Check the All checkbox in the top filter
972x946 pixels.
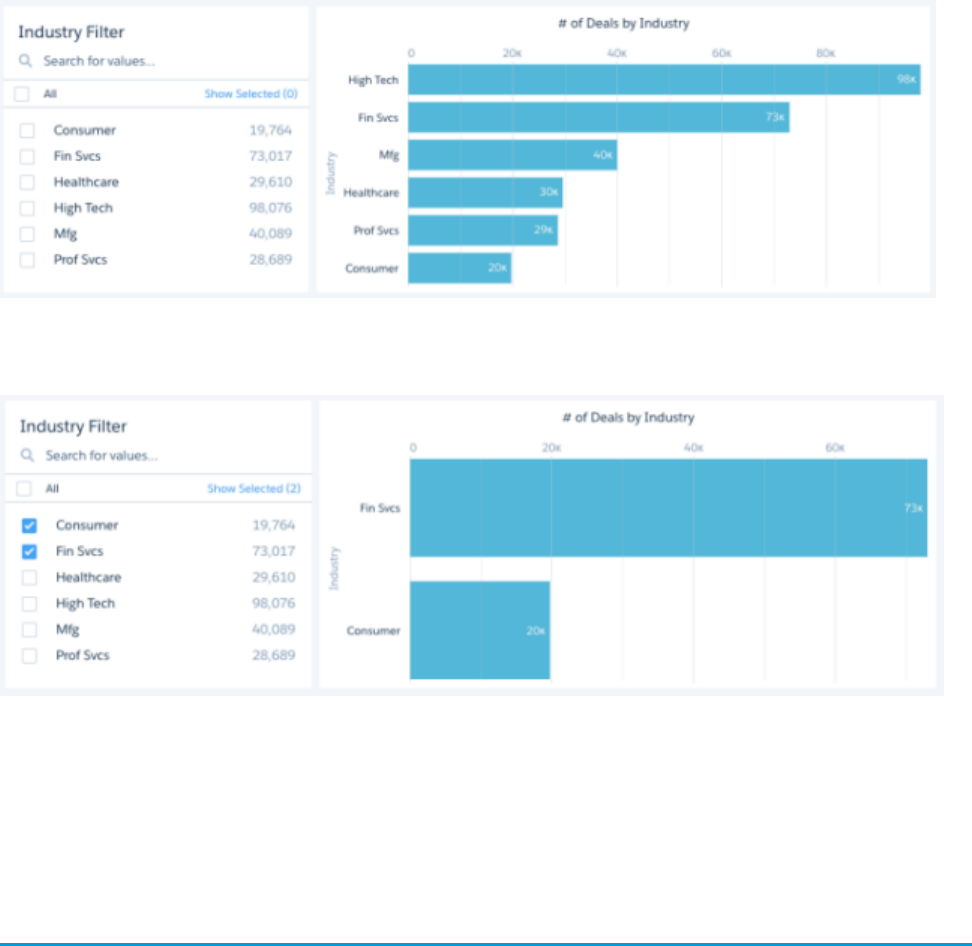(x=22, y=94)
